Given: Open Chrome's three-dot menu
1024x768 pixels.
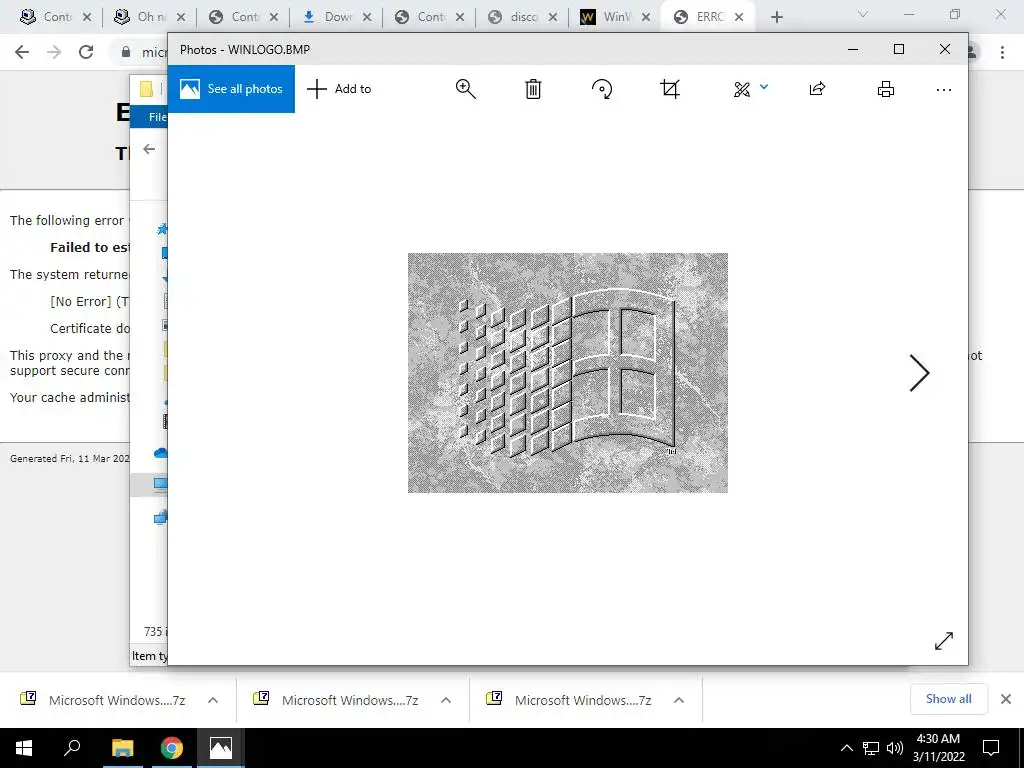Looking at the screenshot, I should point(1002,52).
